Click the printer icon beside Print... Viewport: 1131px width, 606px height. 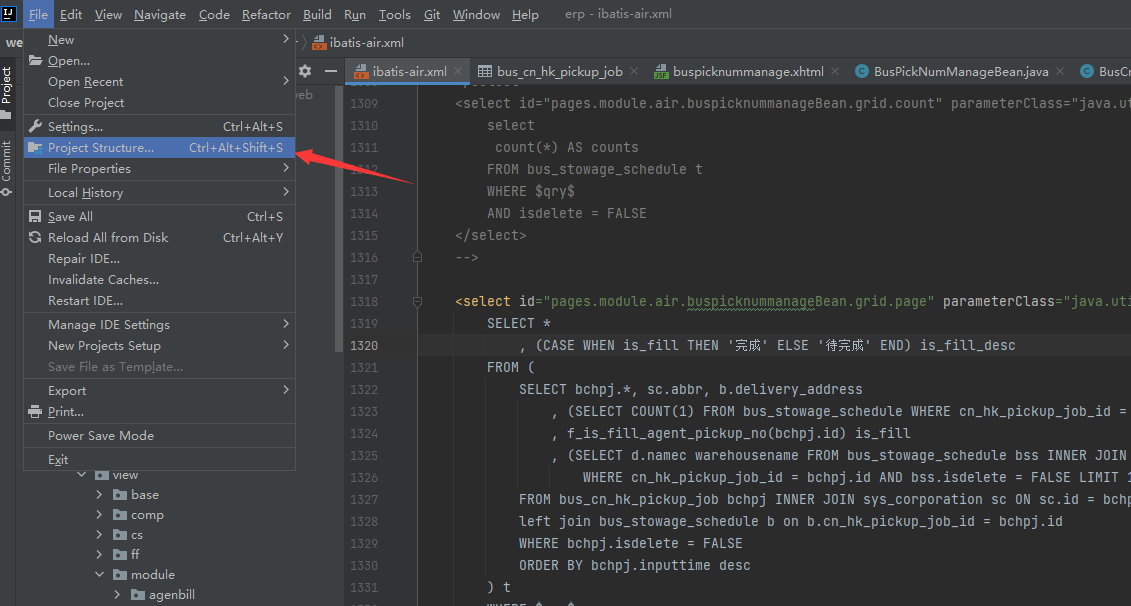(35, 412)
